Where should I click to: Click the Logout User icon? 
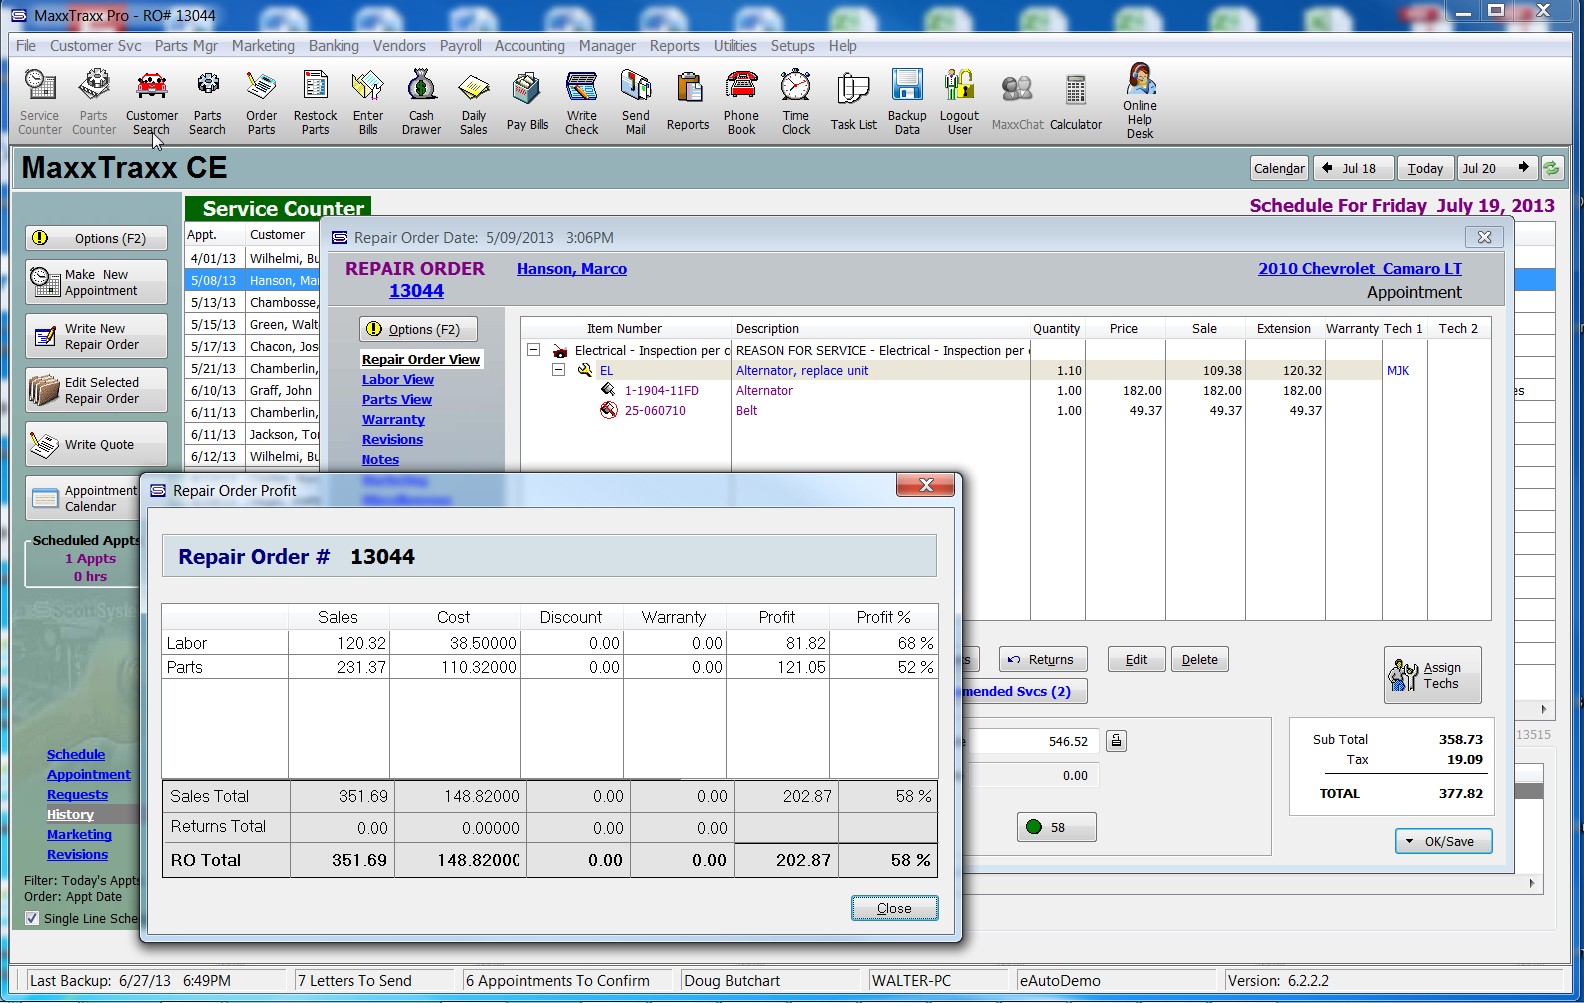(x=960, y=101)
